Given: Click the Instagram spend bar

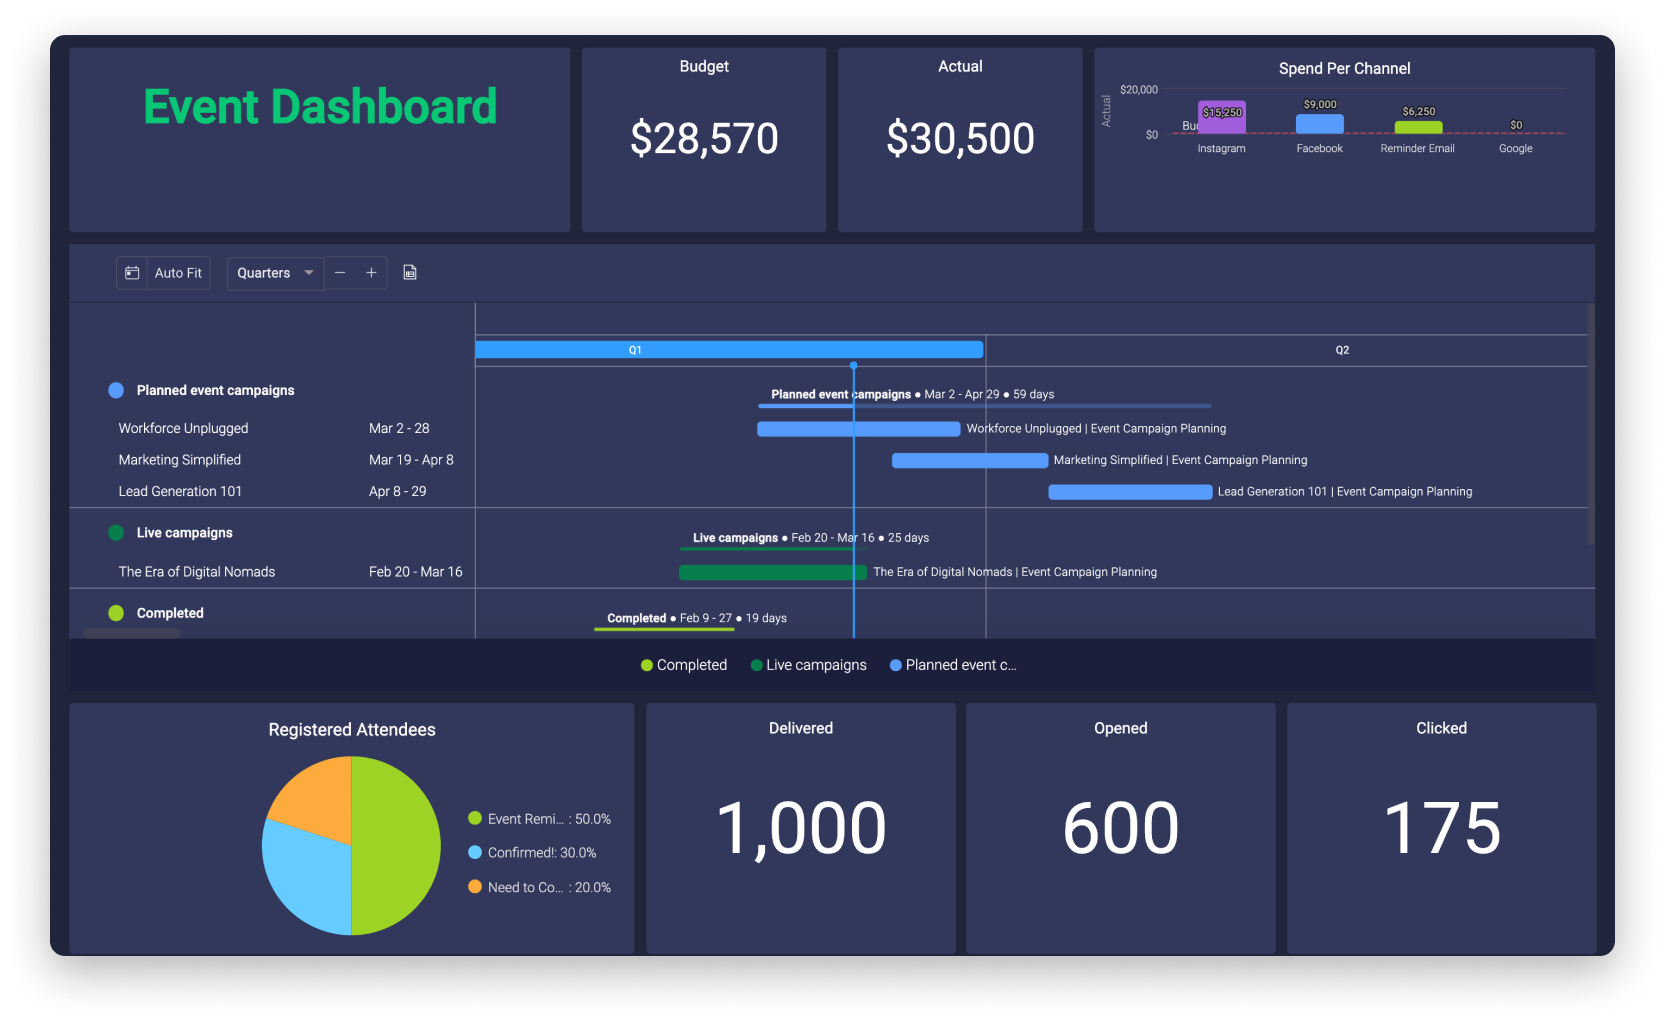Looking at the screenshot, I should [1222, 117].
